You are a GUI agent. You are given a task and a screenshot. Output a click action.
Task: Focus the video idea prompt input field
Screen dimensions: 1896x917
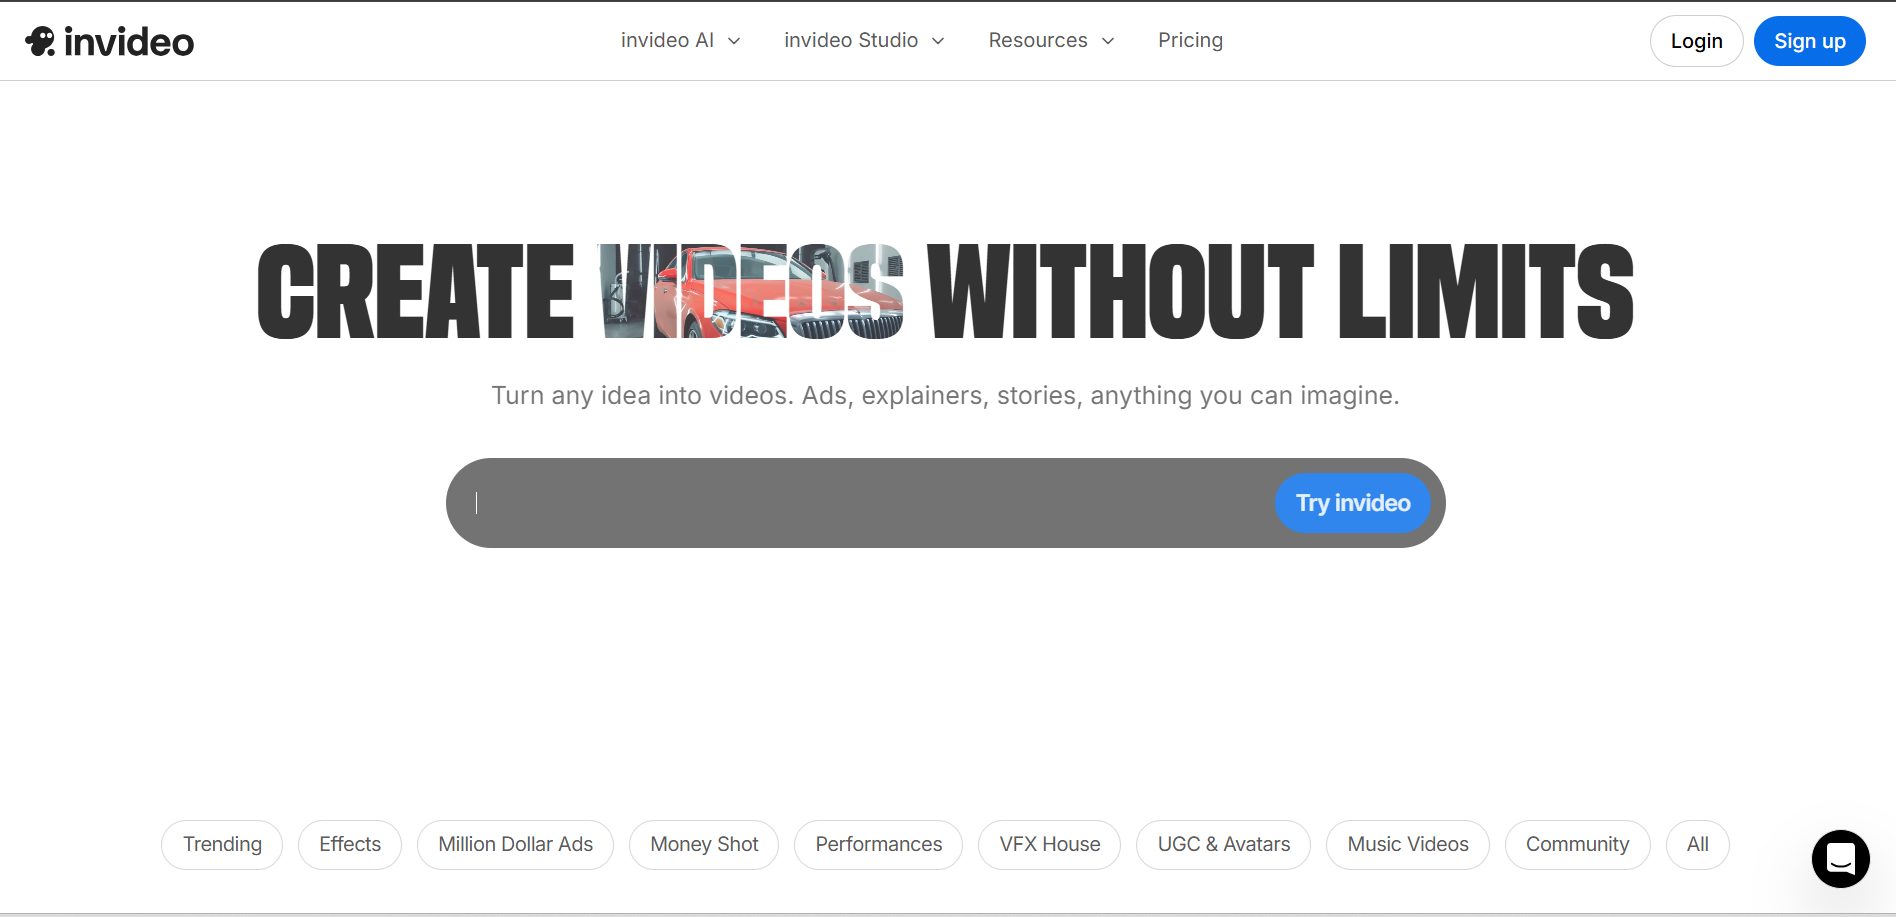(x=860, y=503)
